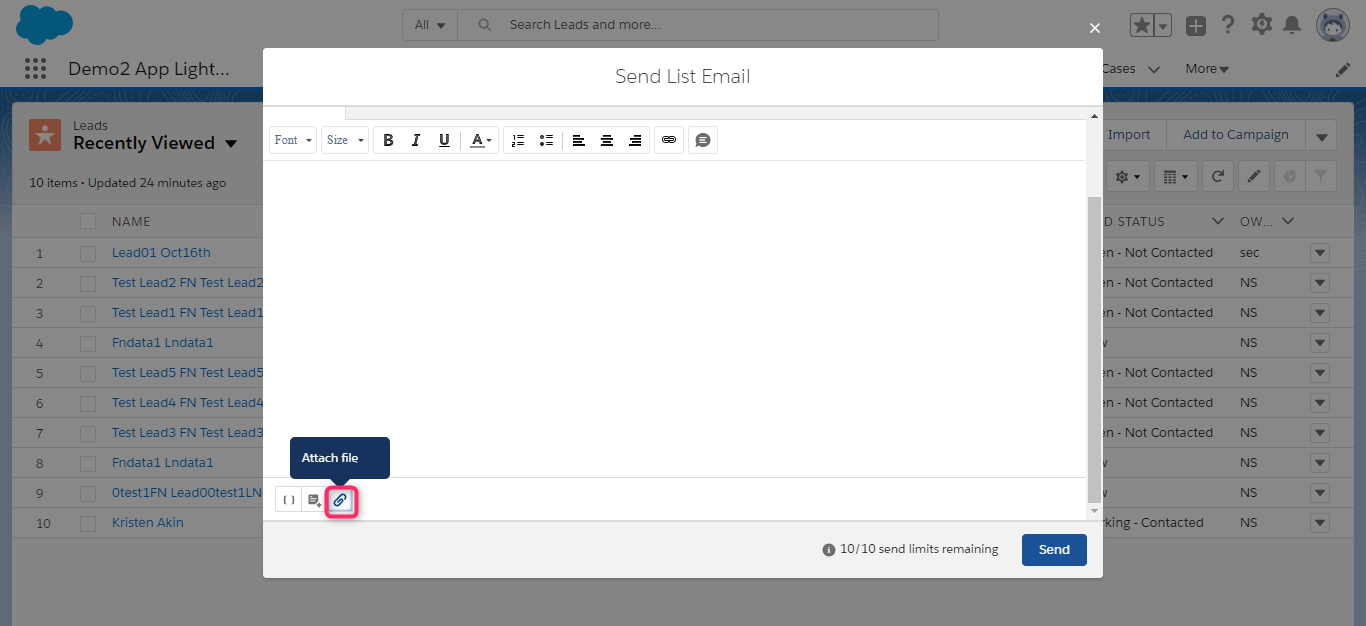The image size is (1366, 626).
Task: Click into the email body text area
Action: pos(674,318)
